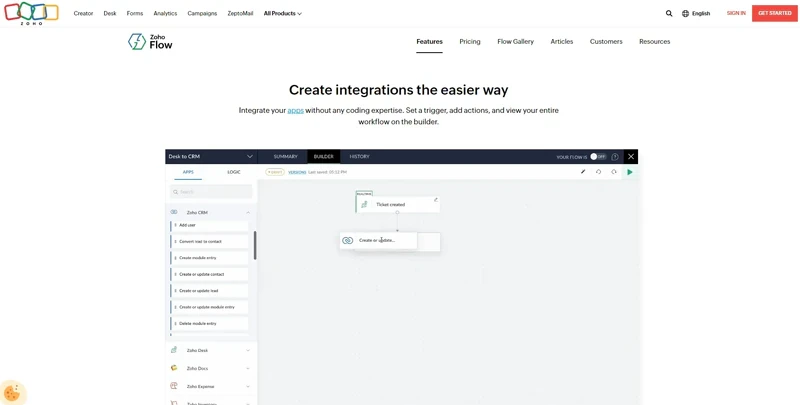Go to Campaigns in top bar
800x405 pixels.
point(202,13)
